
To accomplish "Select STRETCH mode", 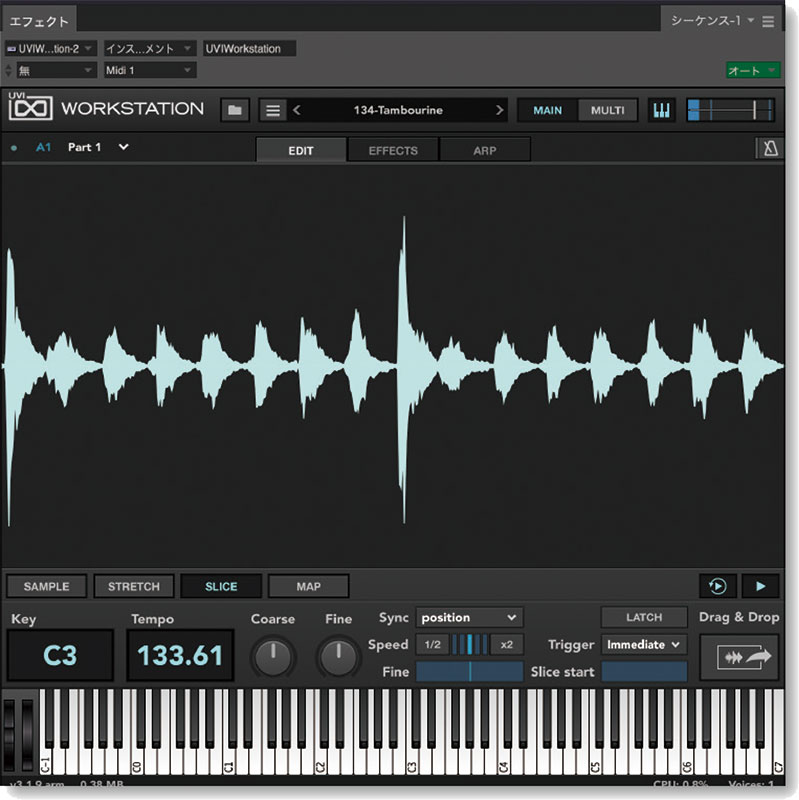I will [x=134, y=586].
